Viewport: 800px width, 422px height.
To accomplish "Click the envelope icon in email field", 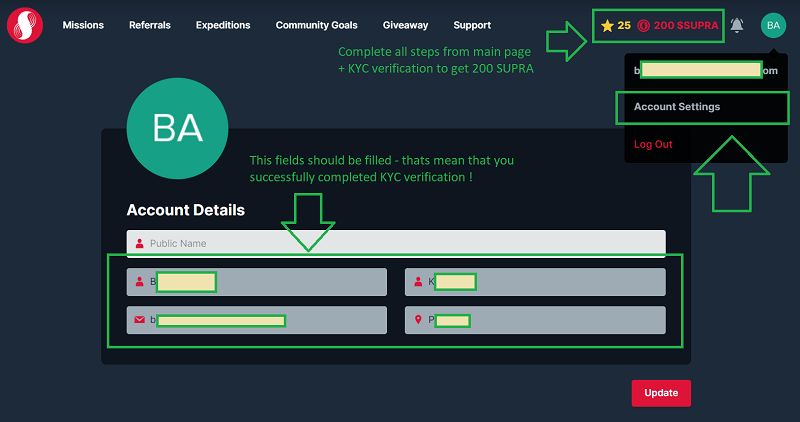I will click(x=139, y=320).
